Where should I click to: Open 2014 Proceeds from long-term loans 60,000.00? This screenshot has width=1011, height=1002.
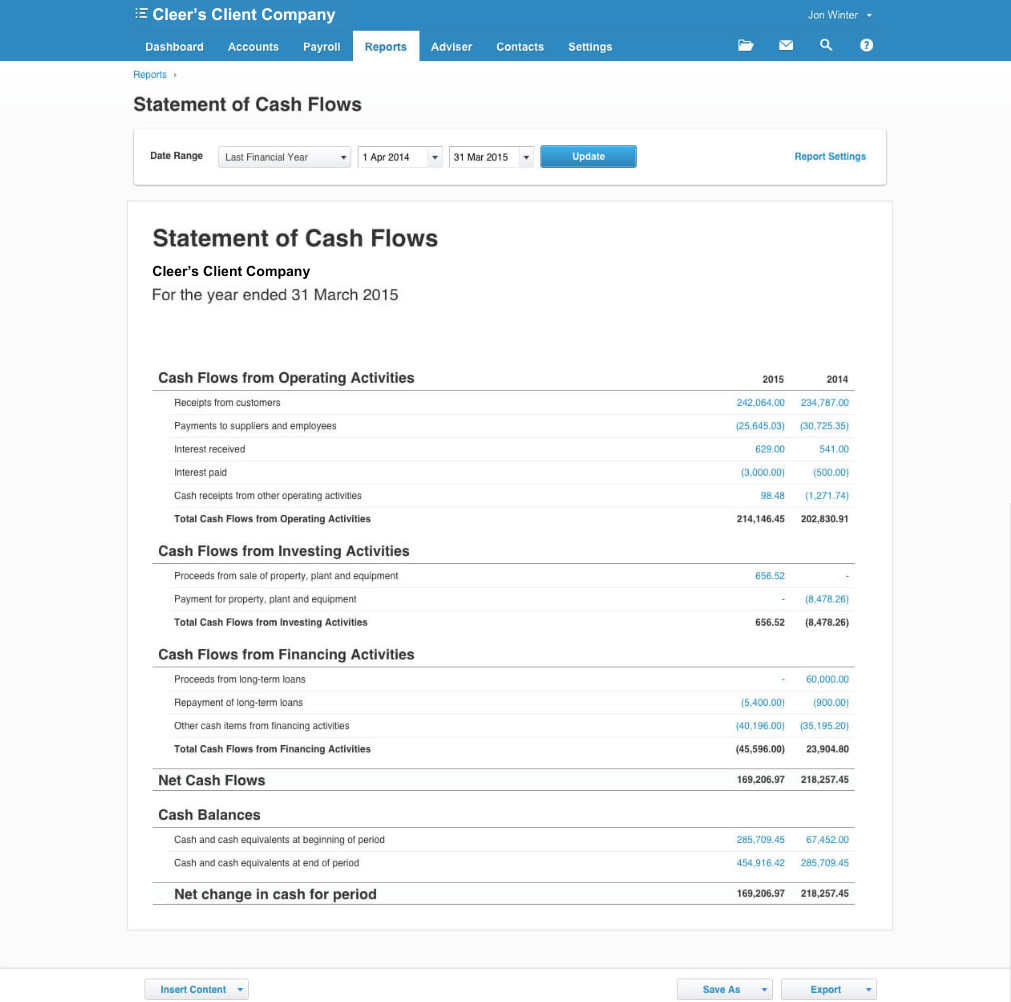pos(827,680)
